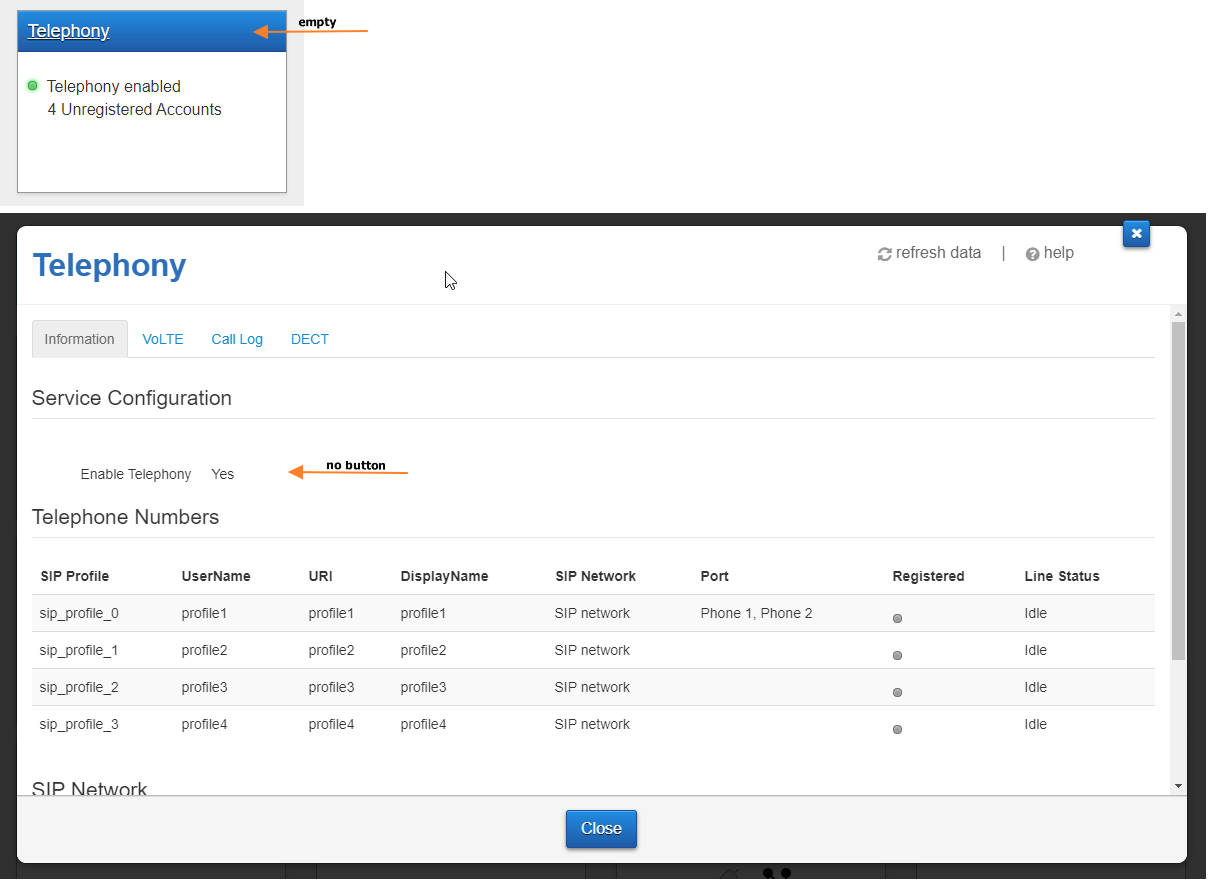
Task: Click the 4 Unregistered Accounts text
Action: pyautogui.click(x=135, y=110)
